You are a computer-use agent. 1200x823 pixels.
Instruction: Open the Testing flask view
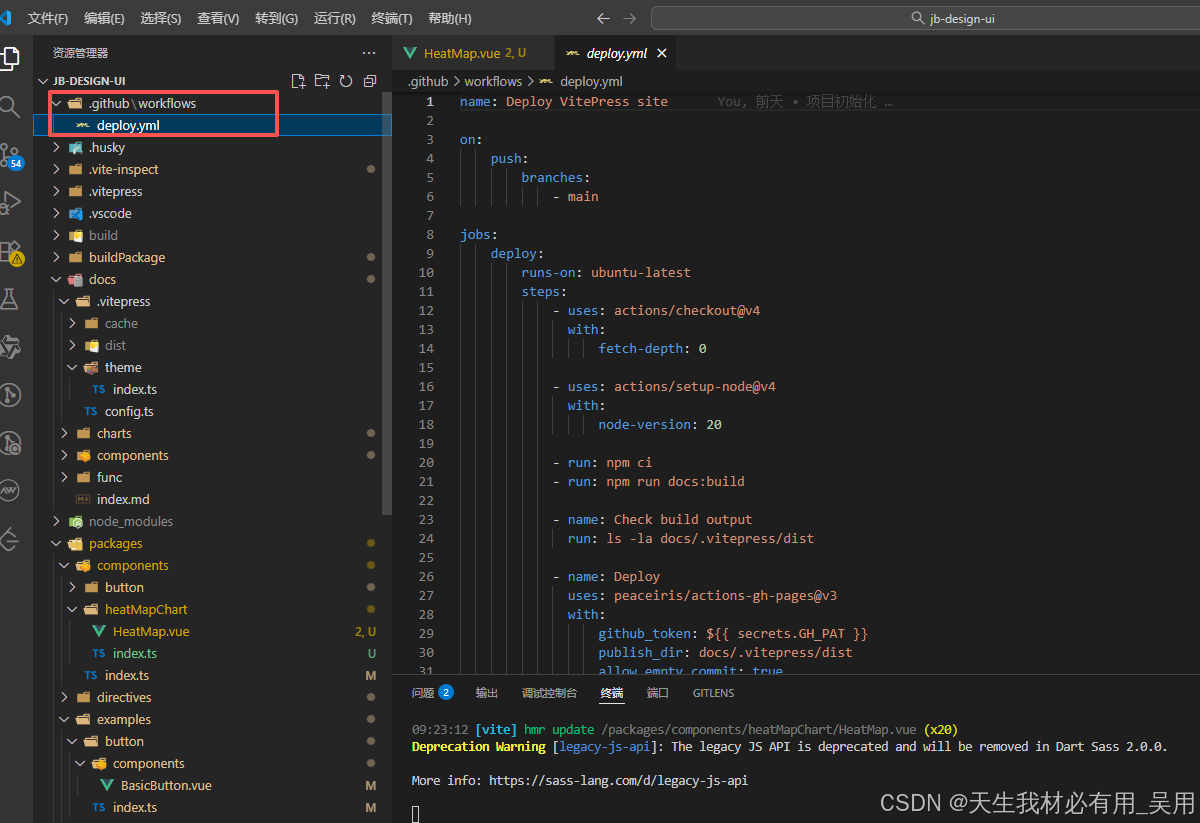coord(9,298)
